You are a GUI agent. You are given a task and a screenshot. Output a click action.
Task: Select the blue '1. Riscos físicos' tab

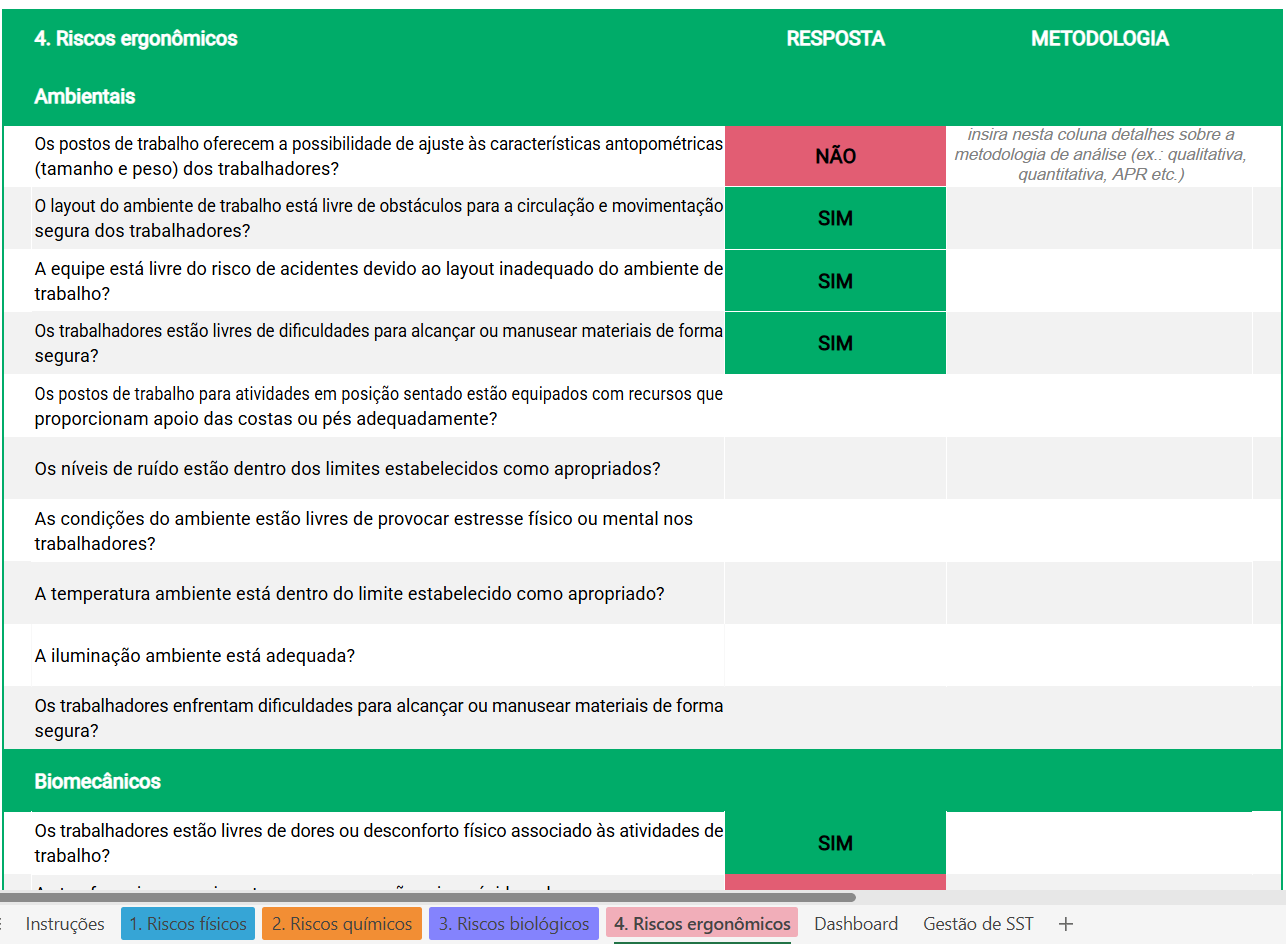point(187,923)
